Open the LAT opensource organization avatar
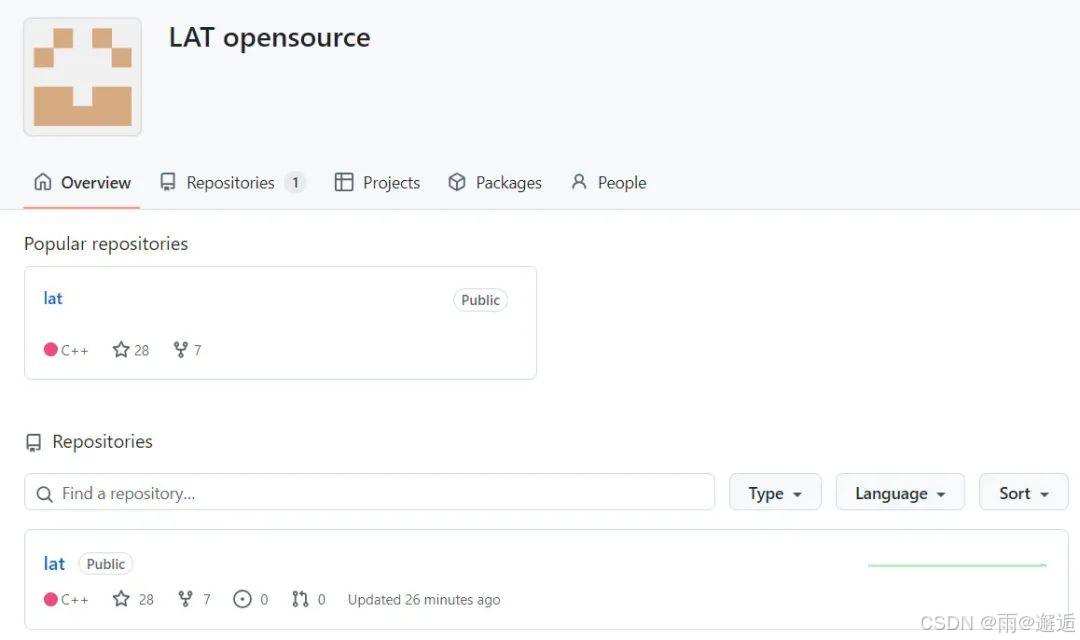1080x640 pixels. tap(83, 76)
